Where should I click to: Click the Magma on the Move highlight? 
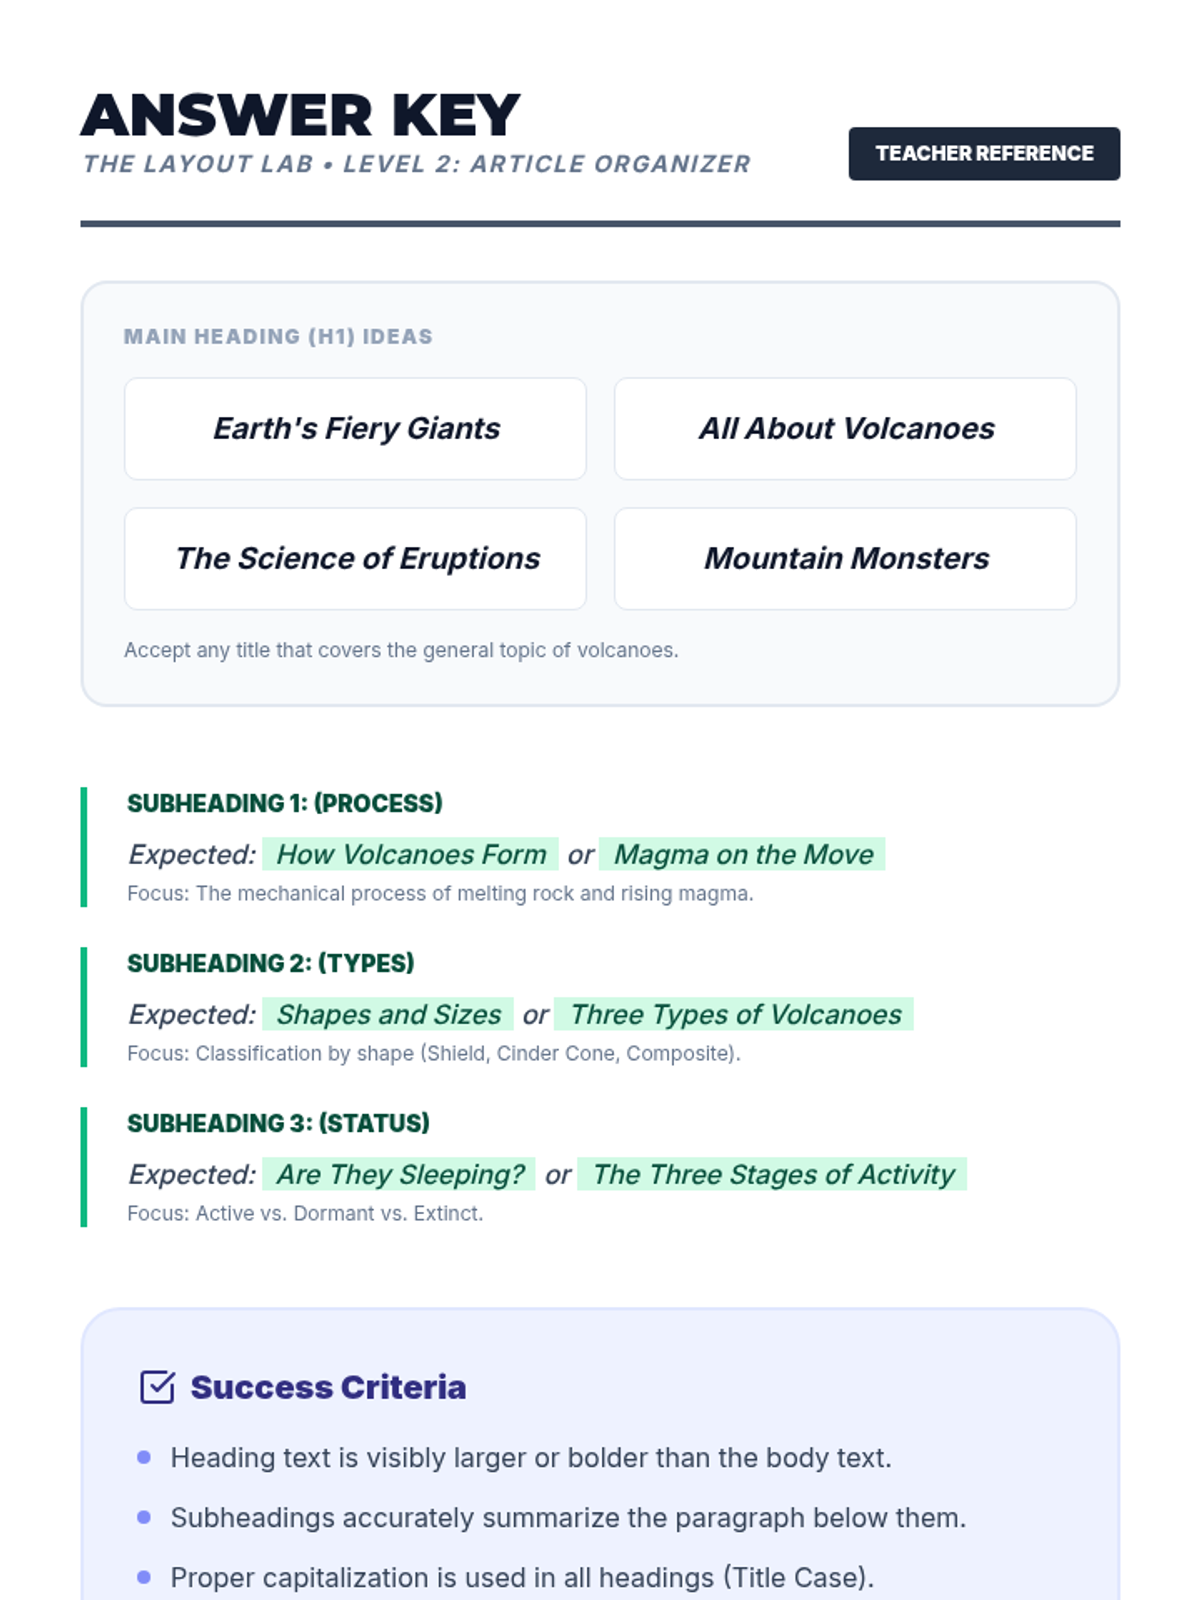[x=743, y=854]
